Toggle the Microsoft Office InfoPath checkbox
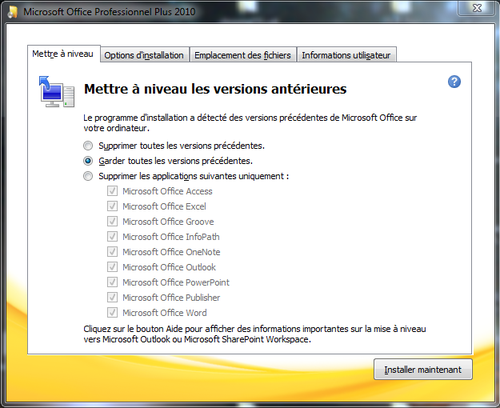This screenshot has height=408, width=500. click(112, 237)
